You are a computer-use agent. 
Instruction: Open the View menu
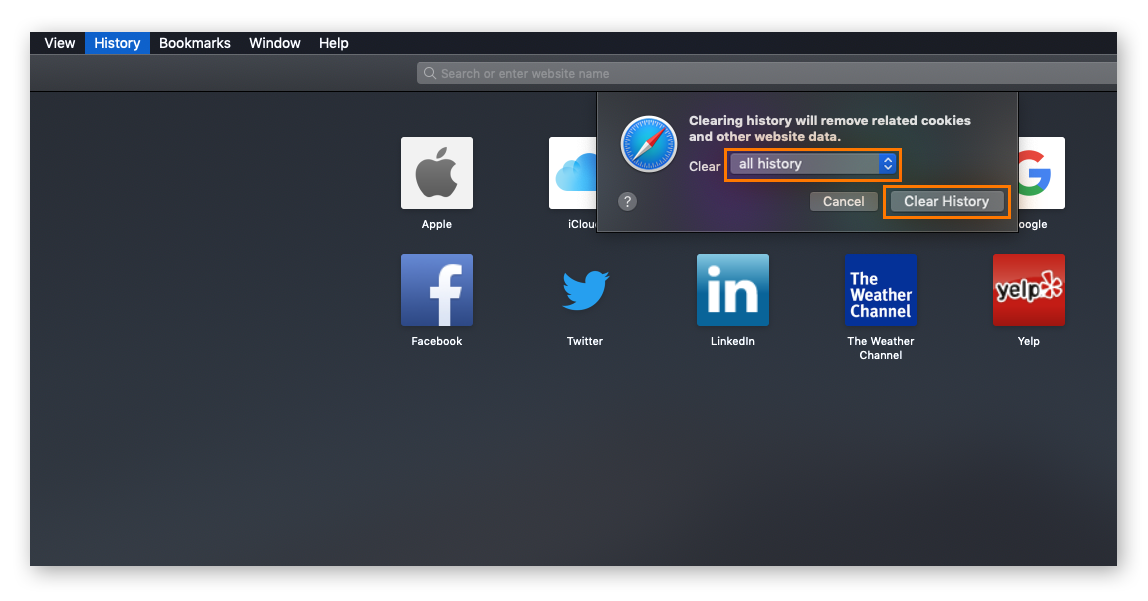click(x=59, y=43)
